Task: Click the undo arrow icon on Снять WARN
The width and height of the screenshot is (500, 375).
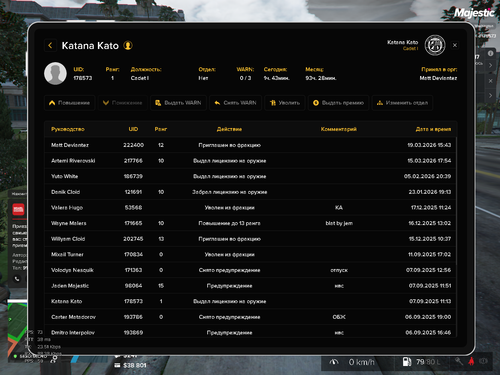Action: click(x=217, y=103)
